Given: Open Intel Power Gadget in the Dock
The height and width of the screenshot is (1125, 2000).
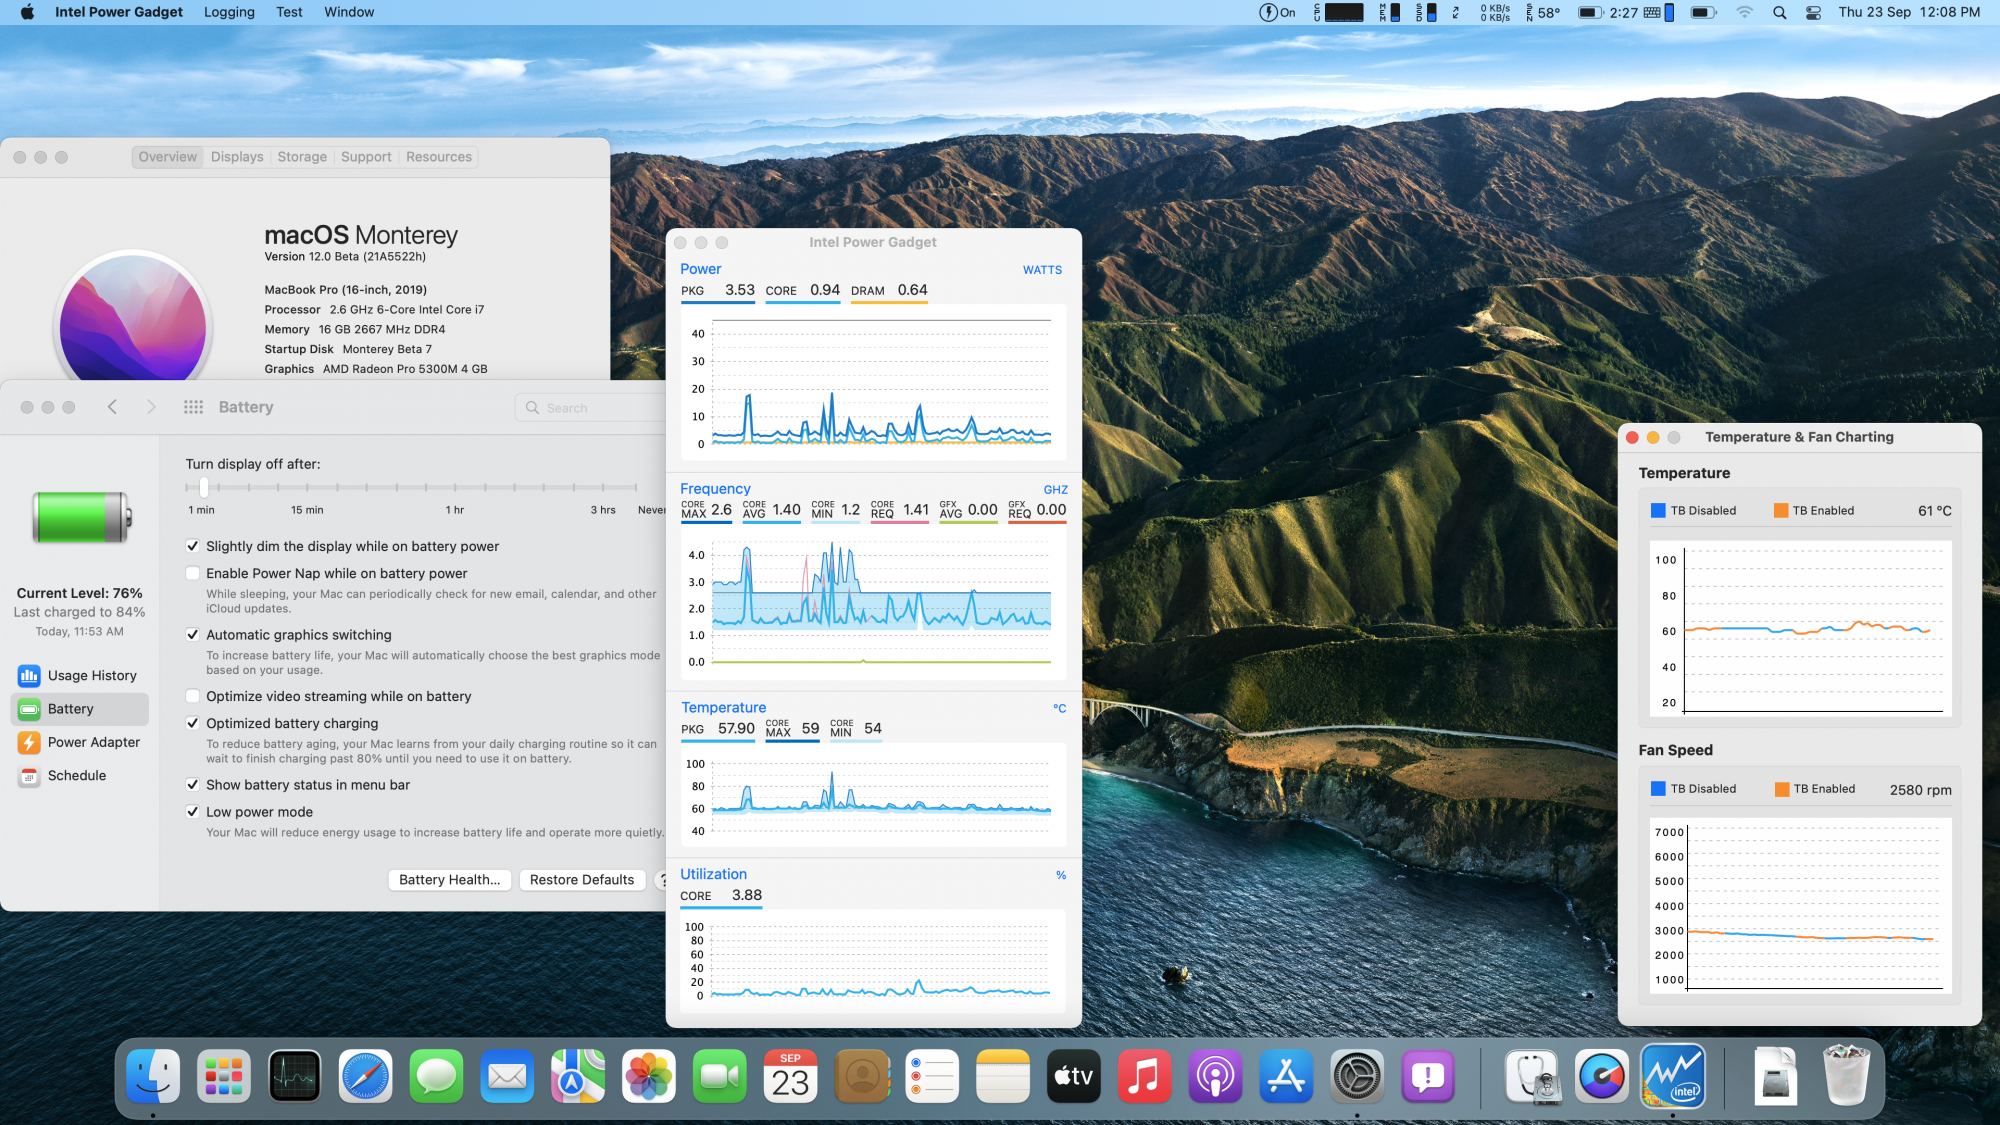Looking at the screenshot, I should point(1672,1077).
